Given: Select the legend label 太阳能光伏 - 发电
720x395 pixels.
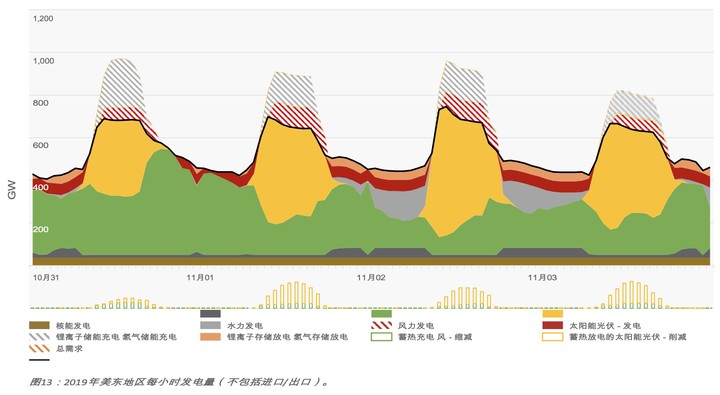Looking at the screenshot, I should [605, 326].
